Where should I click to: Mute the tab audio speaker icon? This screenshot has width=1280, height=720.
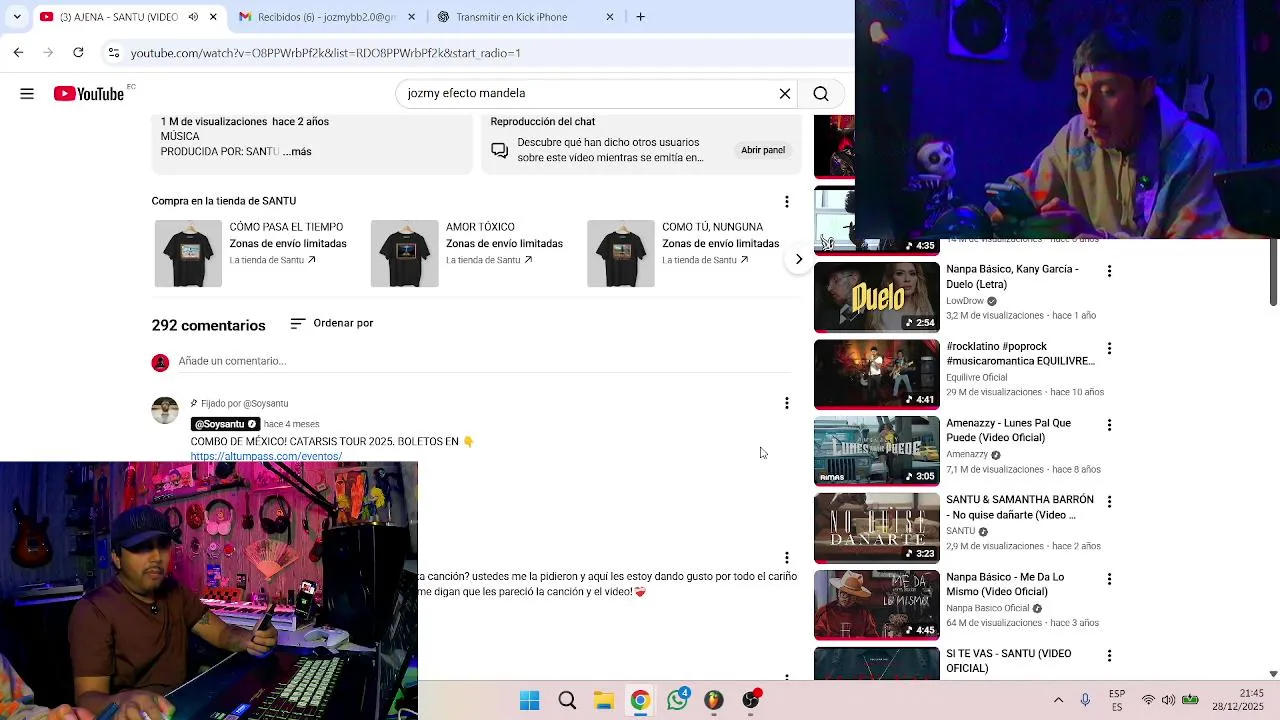pyautogui.click(x=193, y=17)
